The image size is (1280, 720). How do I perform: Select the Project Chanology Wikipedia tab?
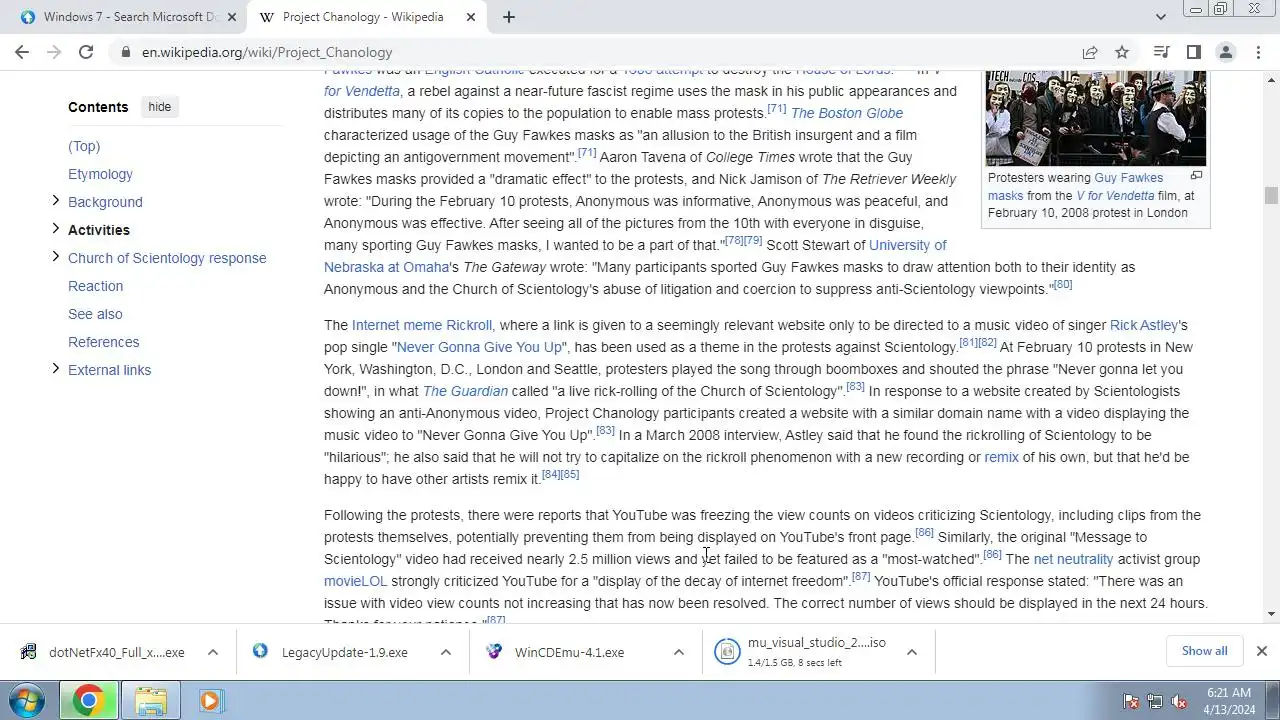(365, 17)
